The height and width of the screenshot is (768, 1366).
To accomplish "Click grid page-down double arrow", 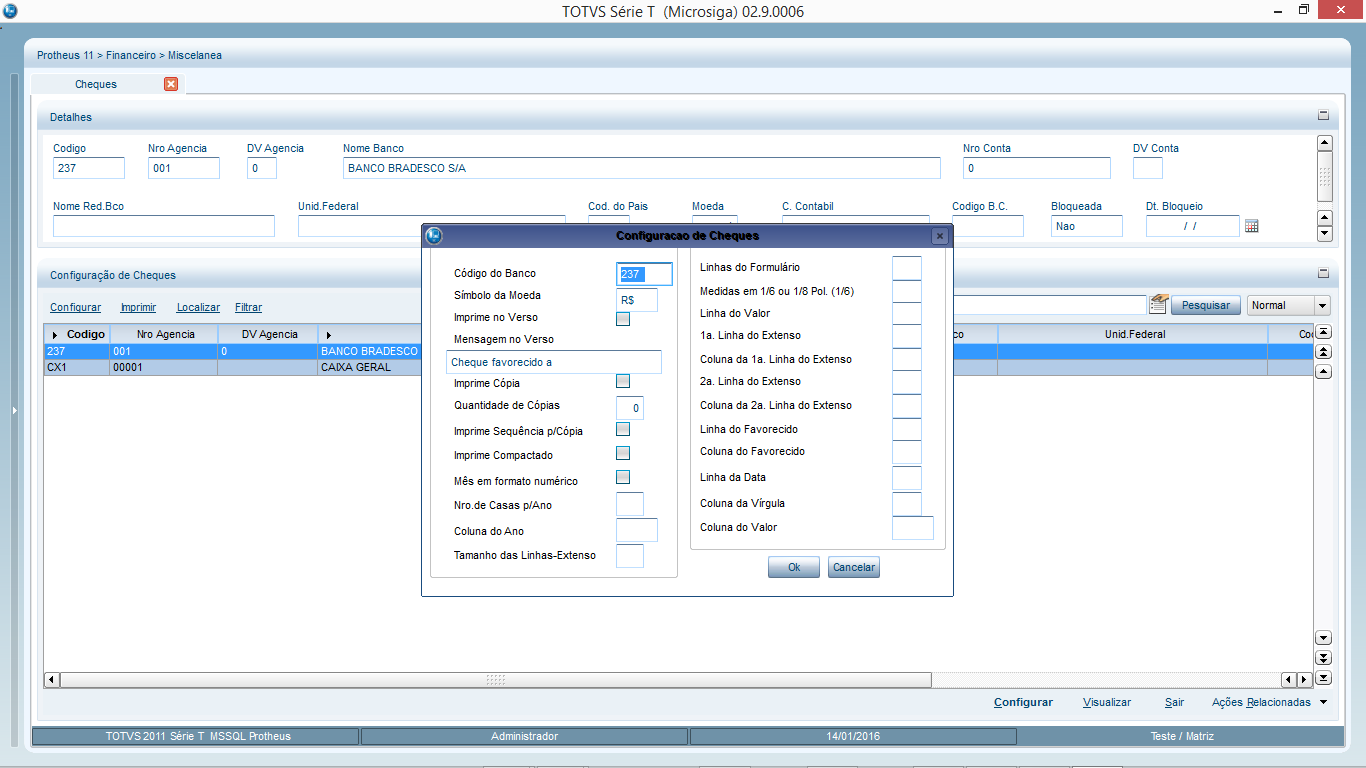I will [x=1323, y=658].
